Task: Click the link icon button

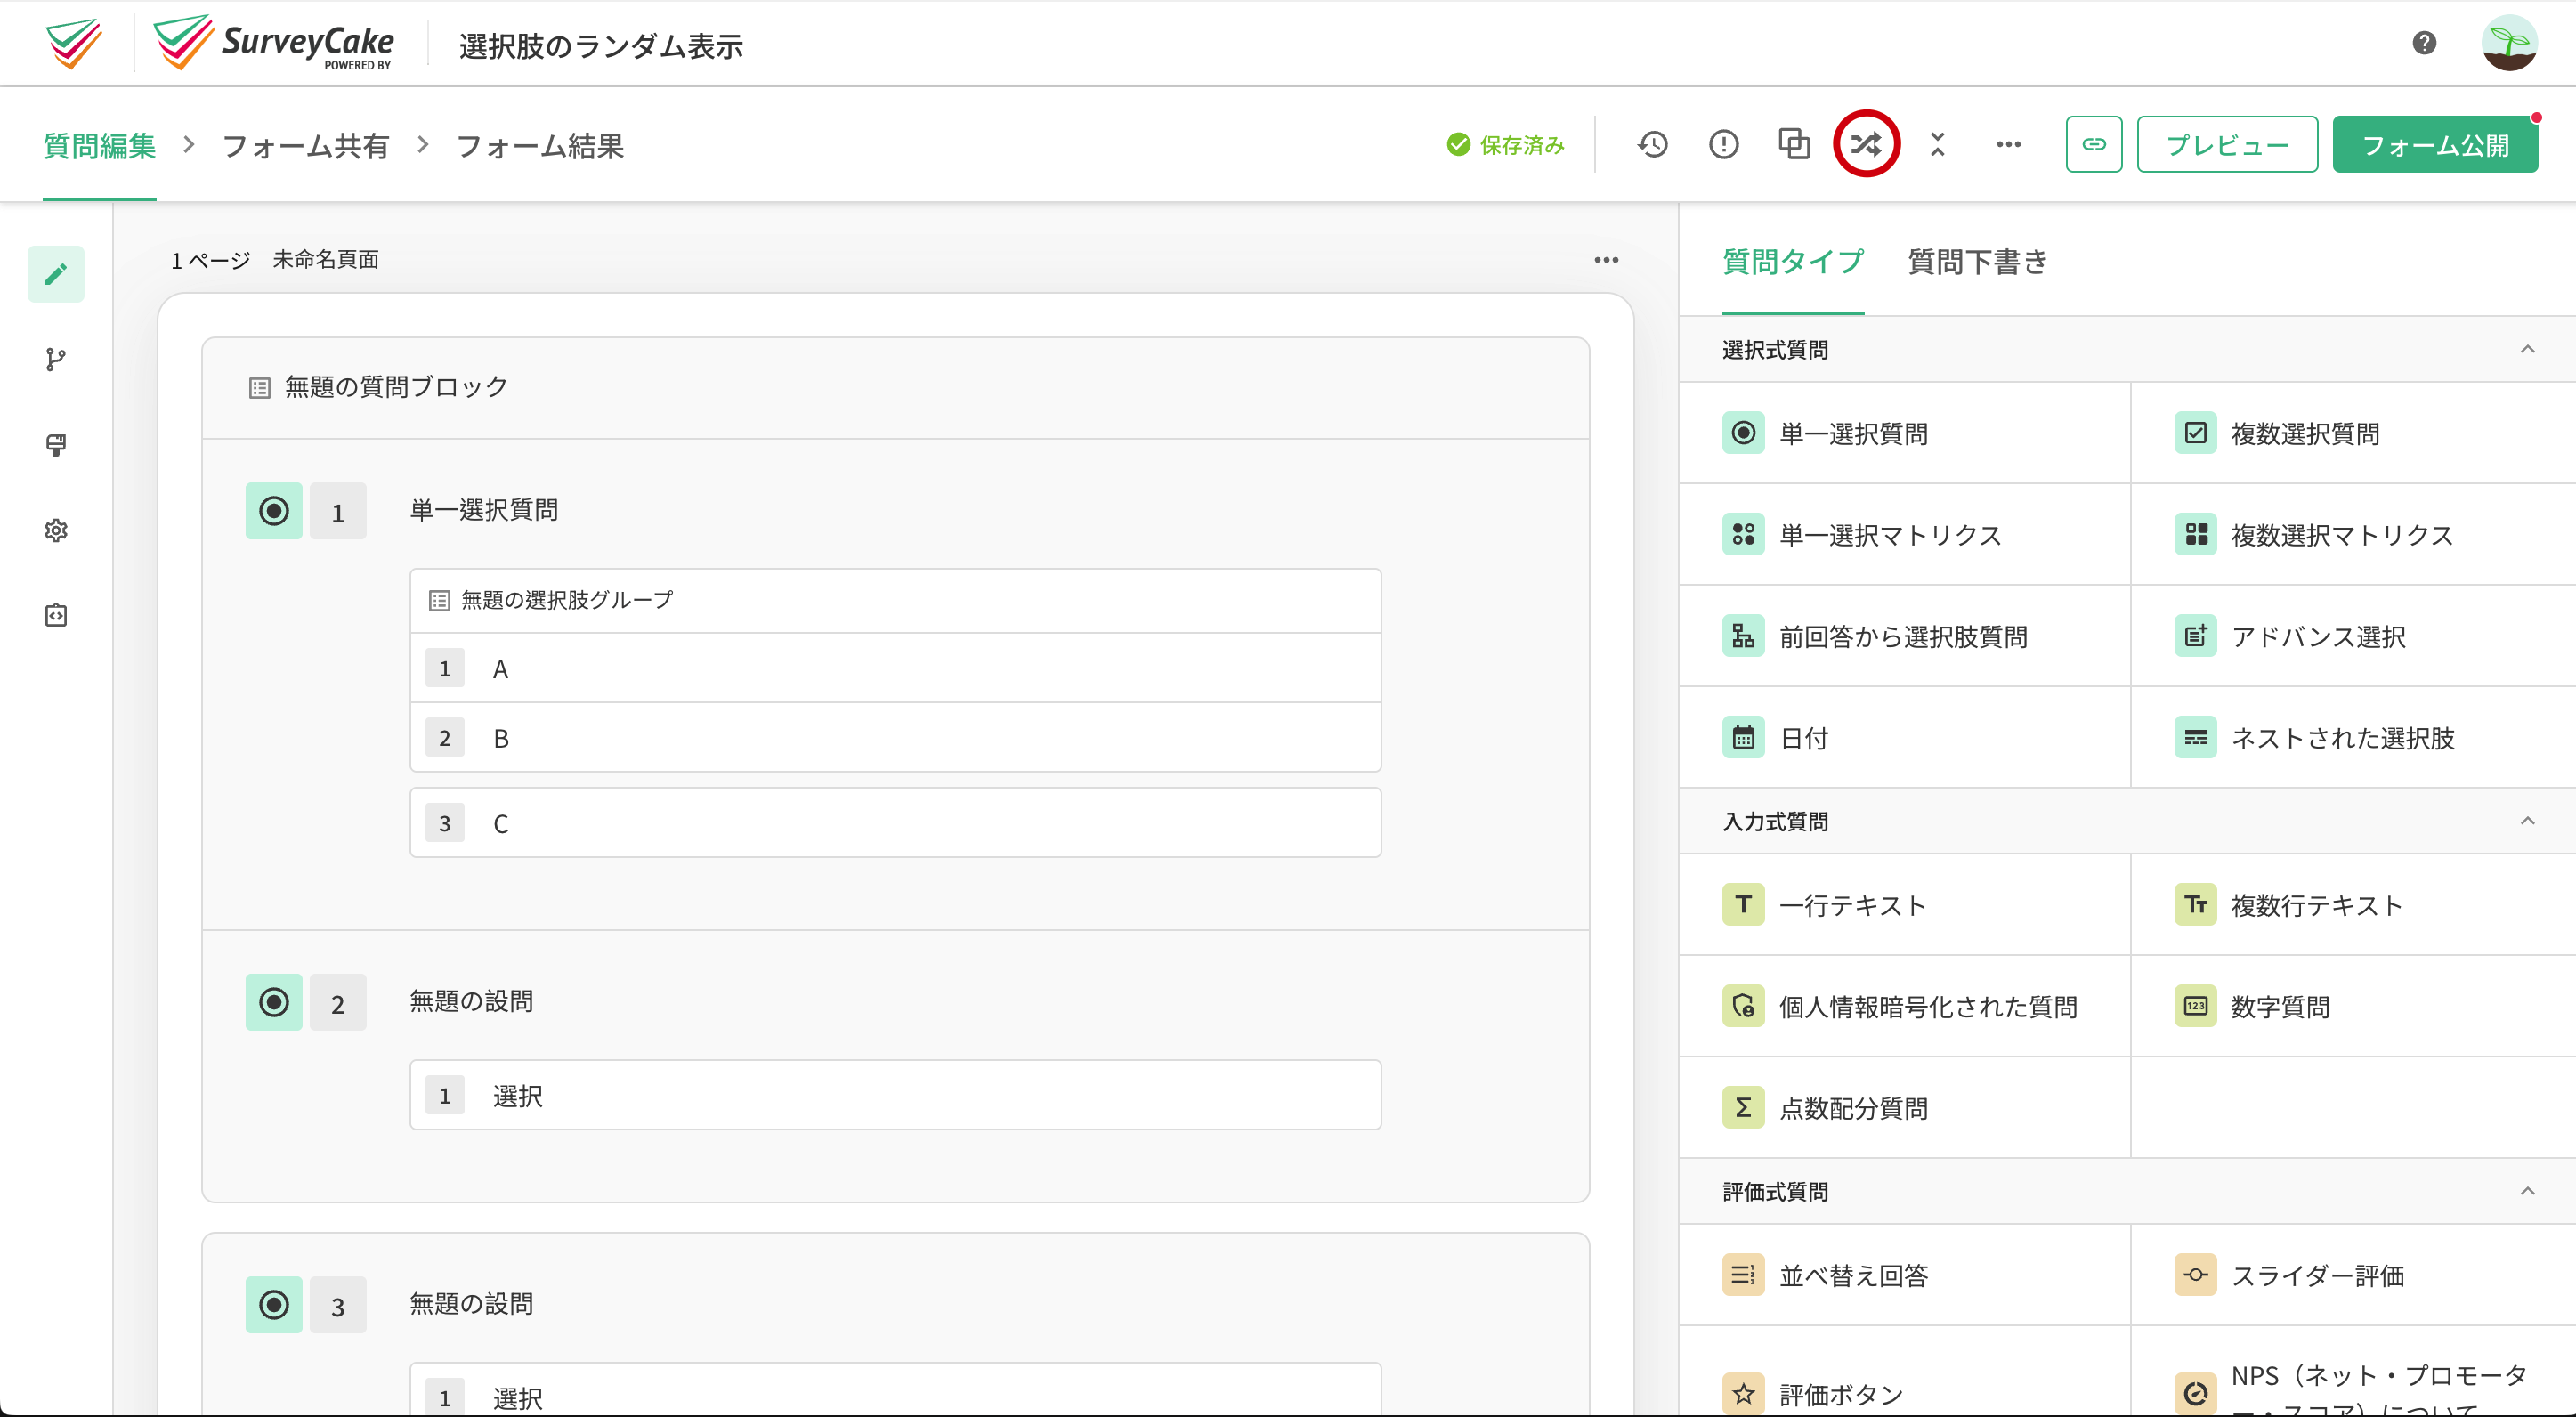Action: point(2094,144)
